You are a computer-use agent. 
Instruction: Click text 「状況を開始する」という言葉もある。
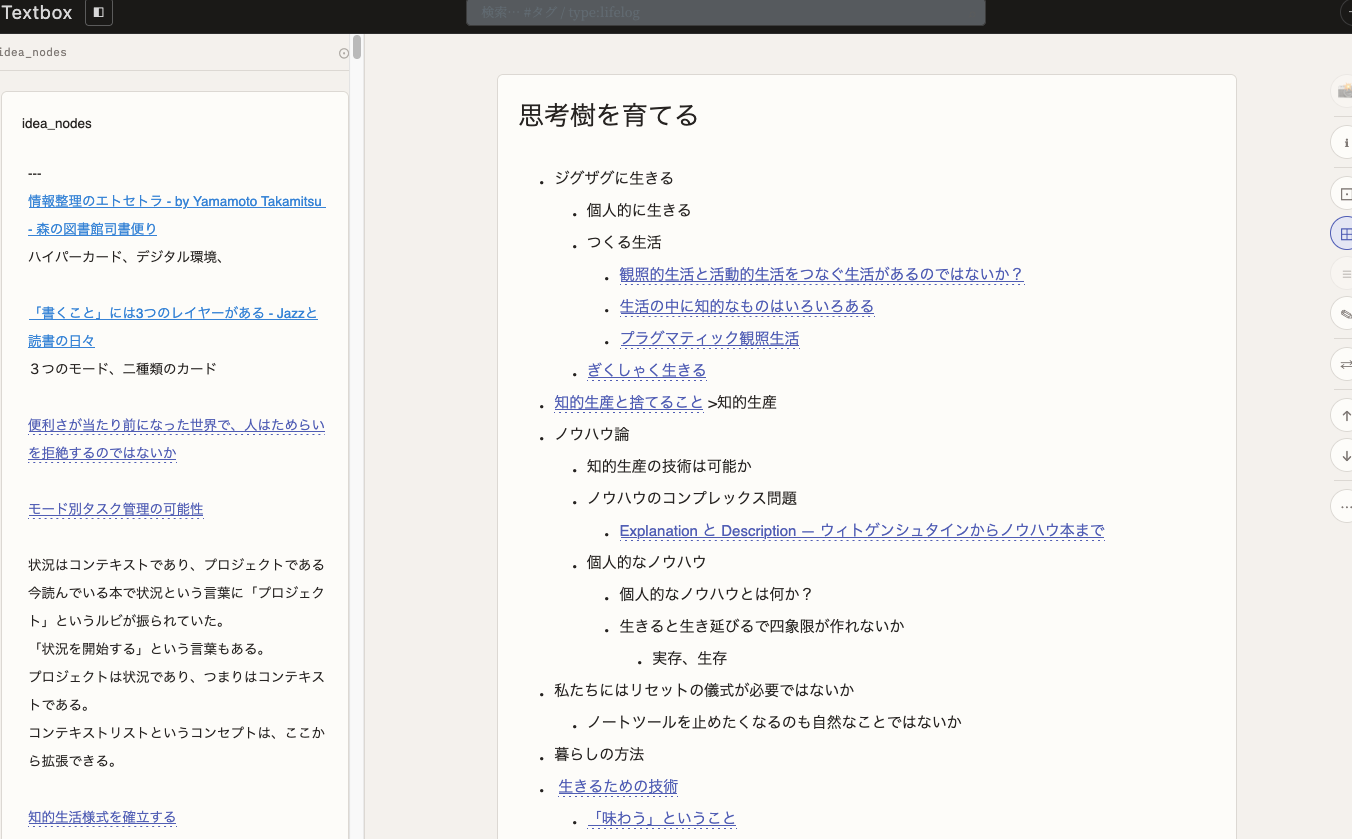[x=147, y=649]
